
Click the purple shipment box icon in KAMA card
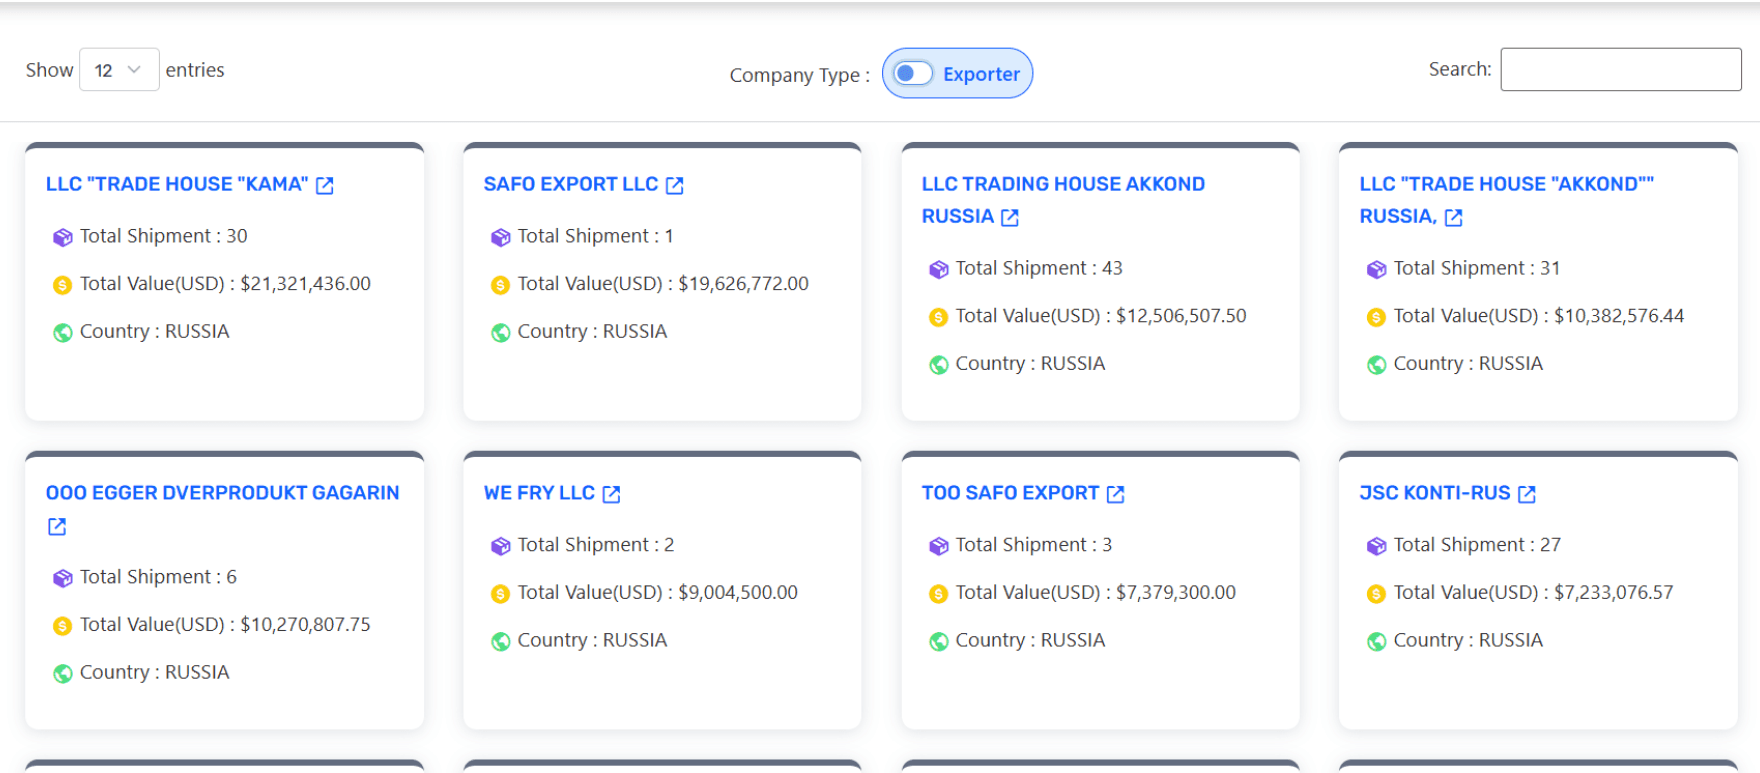63,237
